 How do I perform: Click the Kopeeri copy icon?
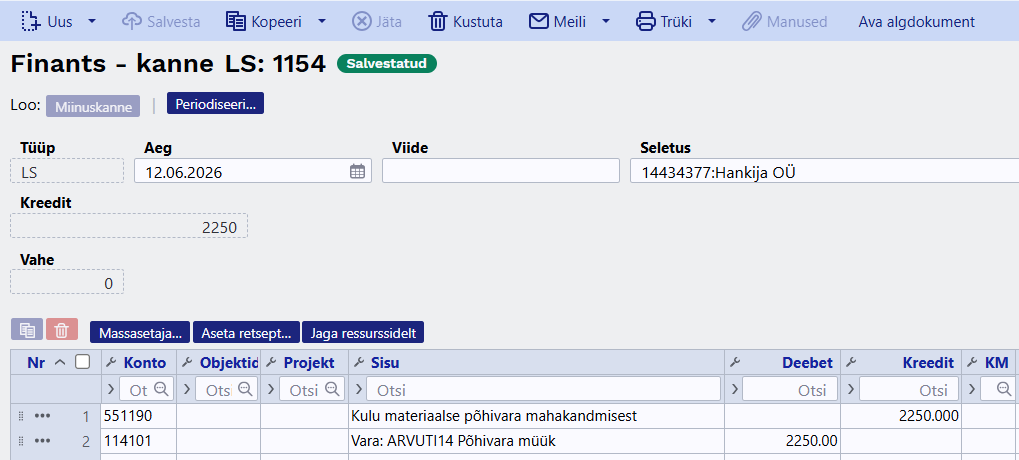tap(235, 21)
